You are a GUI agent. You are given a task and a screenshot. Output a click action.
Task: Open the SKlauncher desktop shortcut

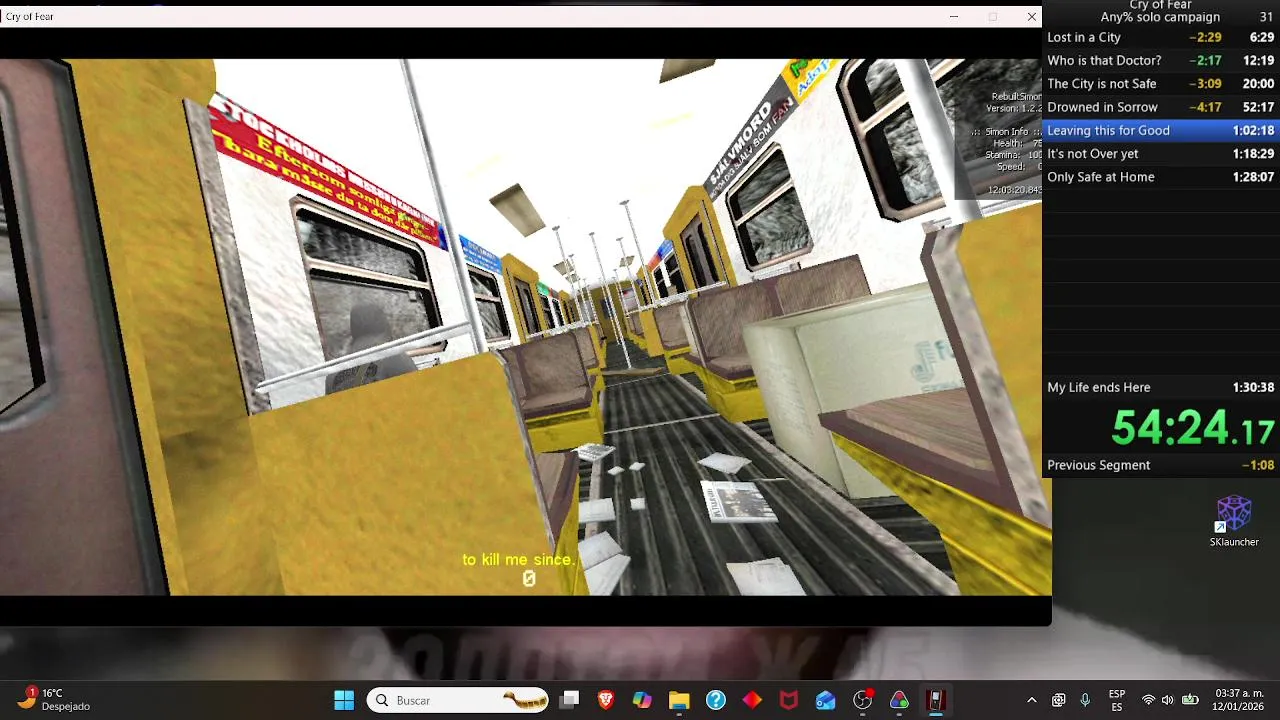[1234, 521]
